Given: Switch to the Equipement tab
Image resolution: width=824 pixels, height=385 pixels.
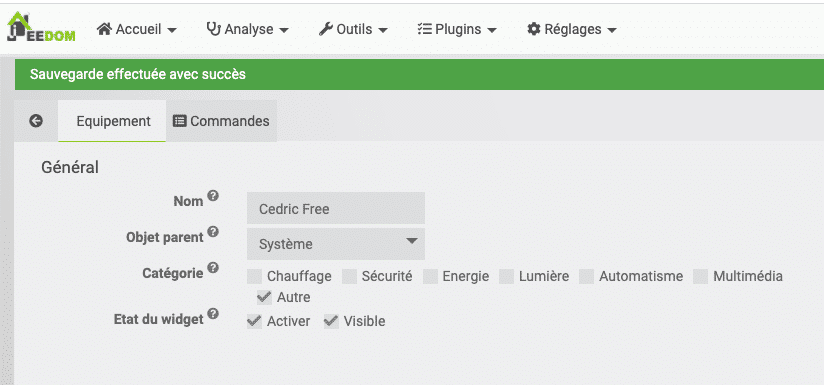Looking at the screenshot, I should click(112, 121).
